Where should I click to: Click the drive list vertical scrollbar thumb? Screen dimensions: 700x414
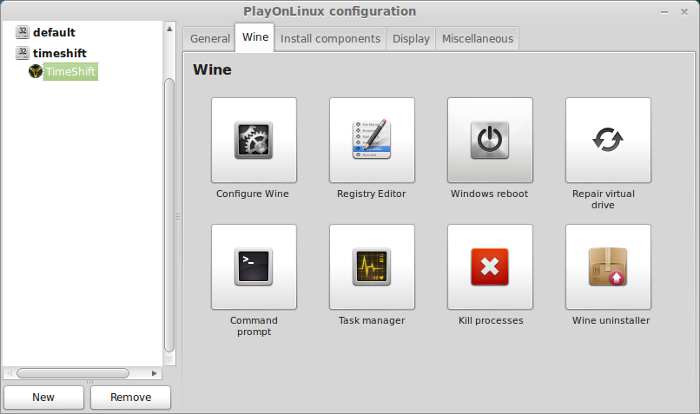(x=169, y=215)
